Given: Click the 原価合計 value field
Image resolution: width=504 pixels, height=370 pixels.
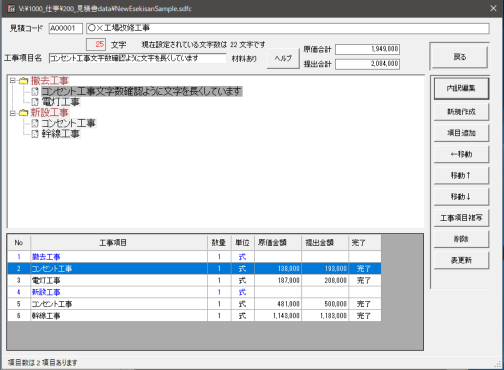Looking at the screenshot, I should [x=367, y=49].
